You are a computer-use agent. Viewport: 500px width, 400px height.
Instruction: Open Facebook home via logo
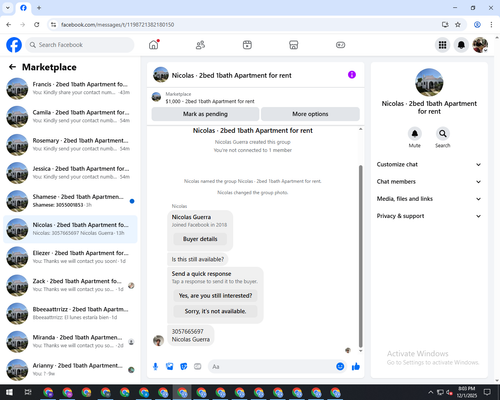coord(14,45)
